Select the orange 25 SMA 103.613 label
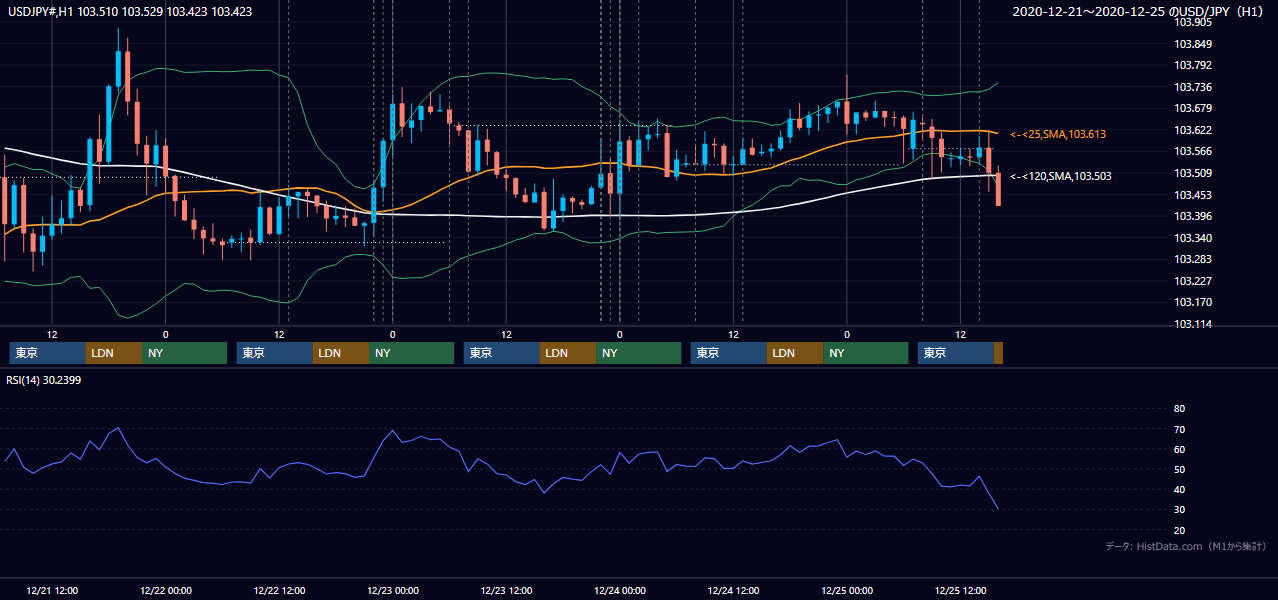The image size is (1278, 600). coord(1058,133)
